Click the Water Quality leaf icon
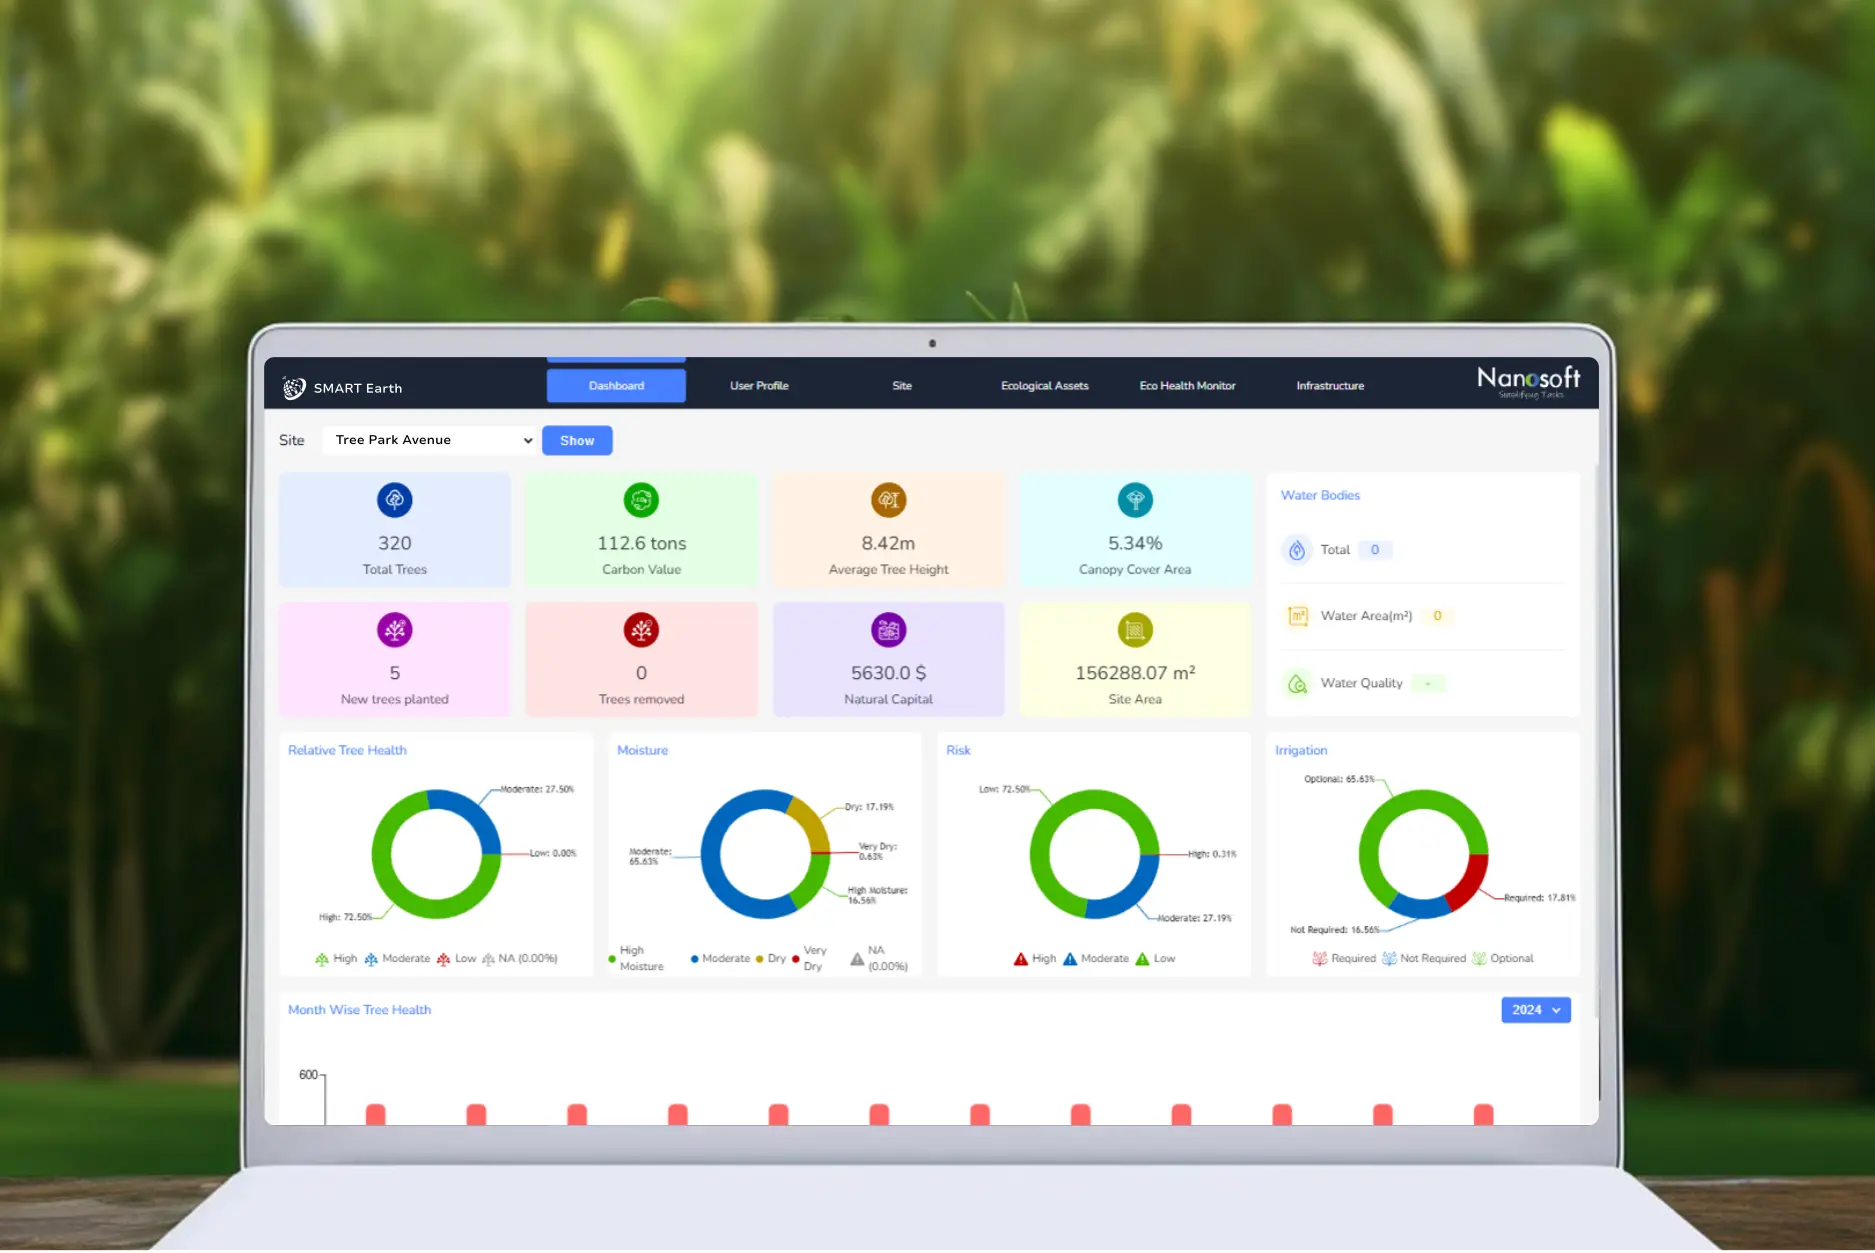The height and width of the screenshot is (1253, 1875). 1297,684
